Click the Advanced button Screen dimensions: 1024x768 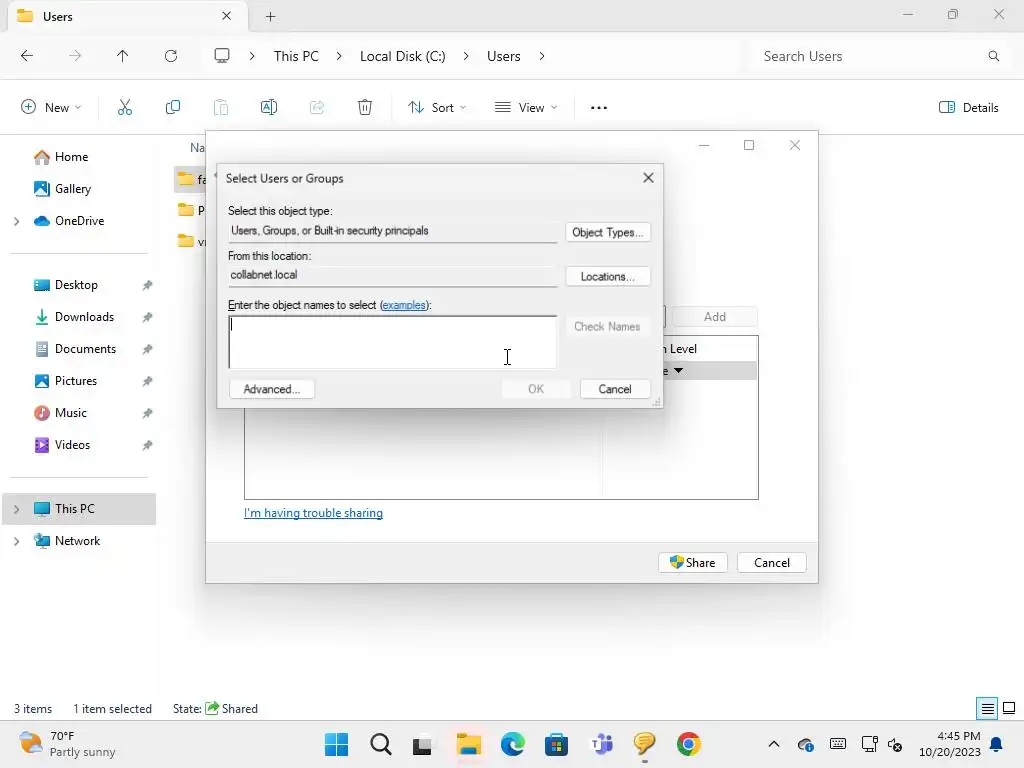pos(272,389)
